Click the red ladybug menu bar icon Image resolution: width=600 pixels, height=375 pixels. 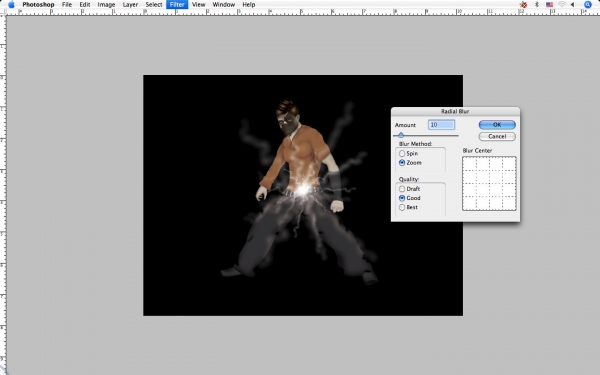(523, 5)
